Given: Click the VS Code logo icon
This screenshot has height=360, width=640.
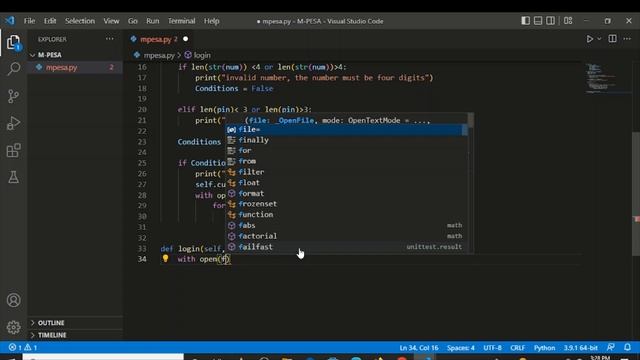Looking at the screenshot, I should click(10, 20).
